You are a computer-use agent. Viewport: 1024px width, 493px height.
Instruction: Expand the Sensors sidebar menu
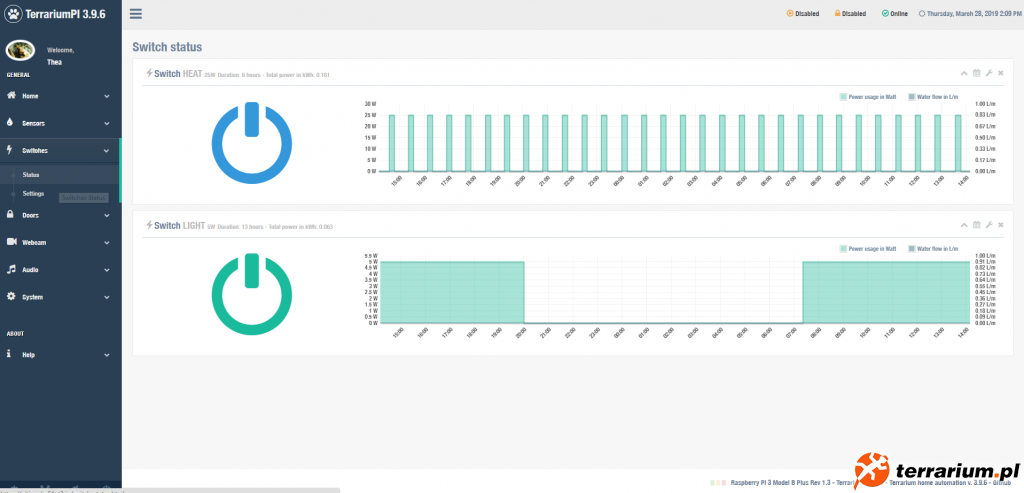tap(59, 123)
